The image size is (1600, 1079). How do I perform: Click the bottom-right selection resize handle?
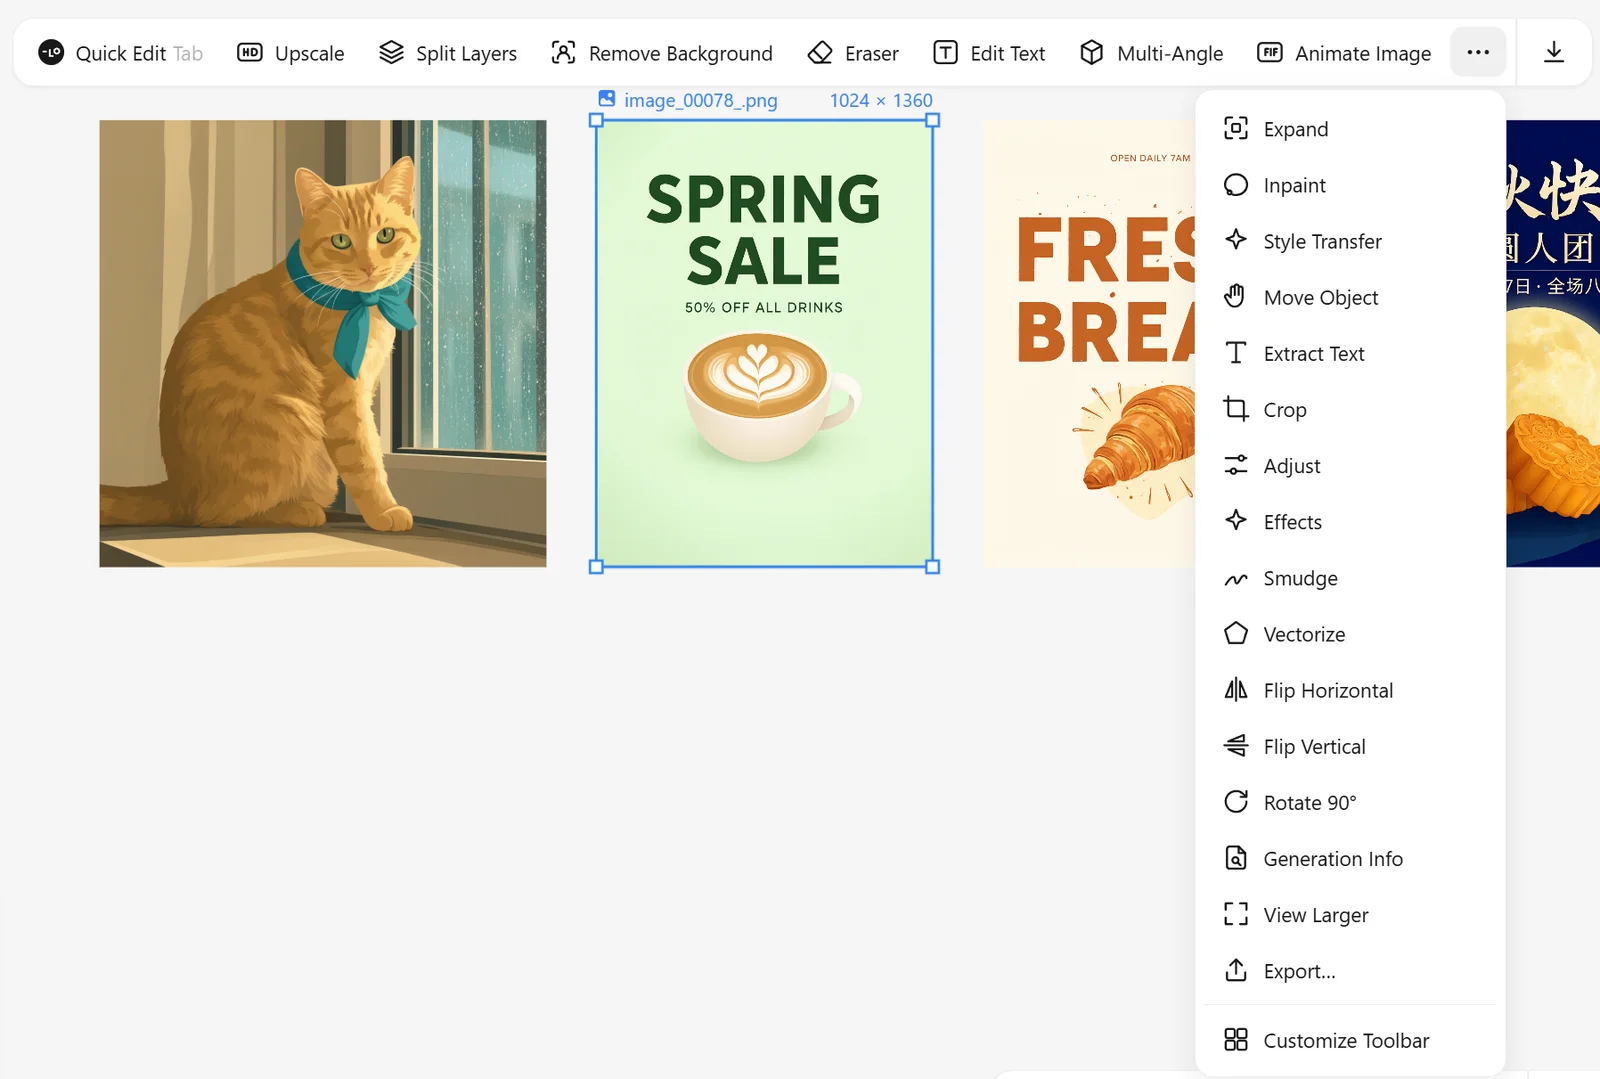click(x=933, y=567)
